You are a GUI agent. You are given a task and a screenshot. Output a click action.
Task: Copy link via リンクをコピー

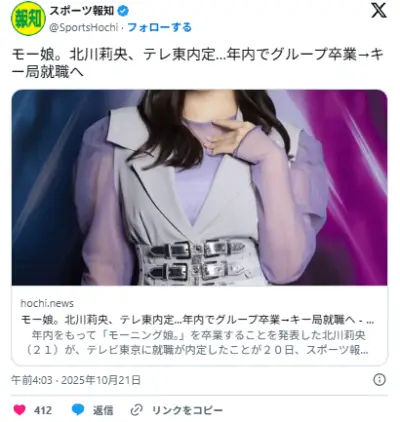[187, 410]
